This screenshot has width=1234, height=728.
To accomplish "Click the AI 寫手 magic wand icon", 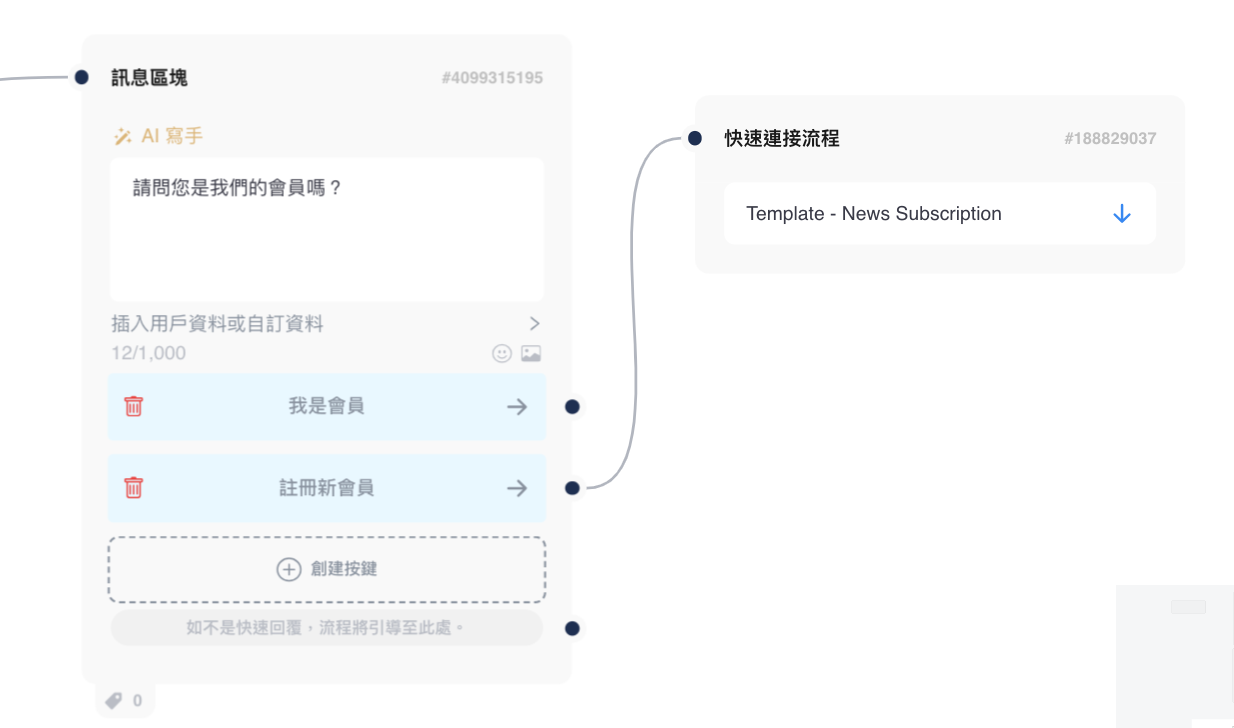I will coord(123,136).
